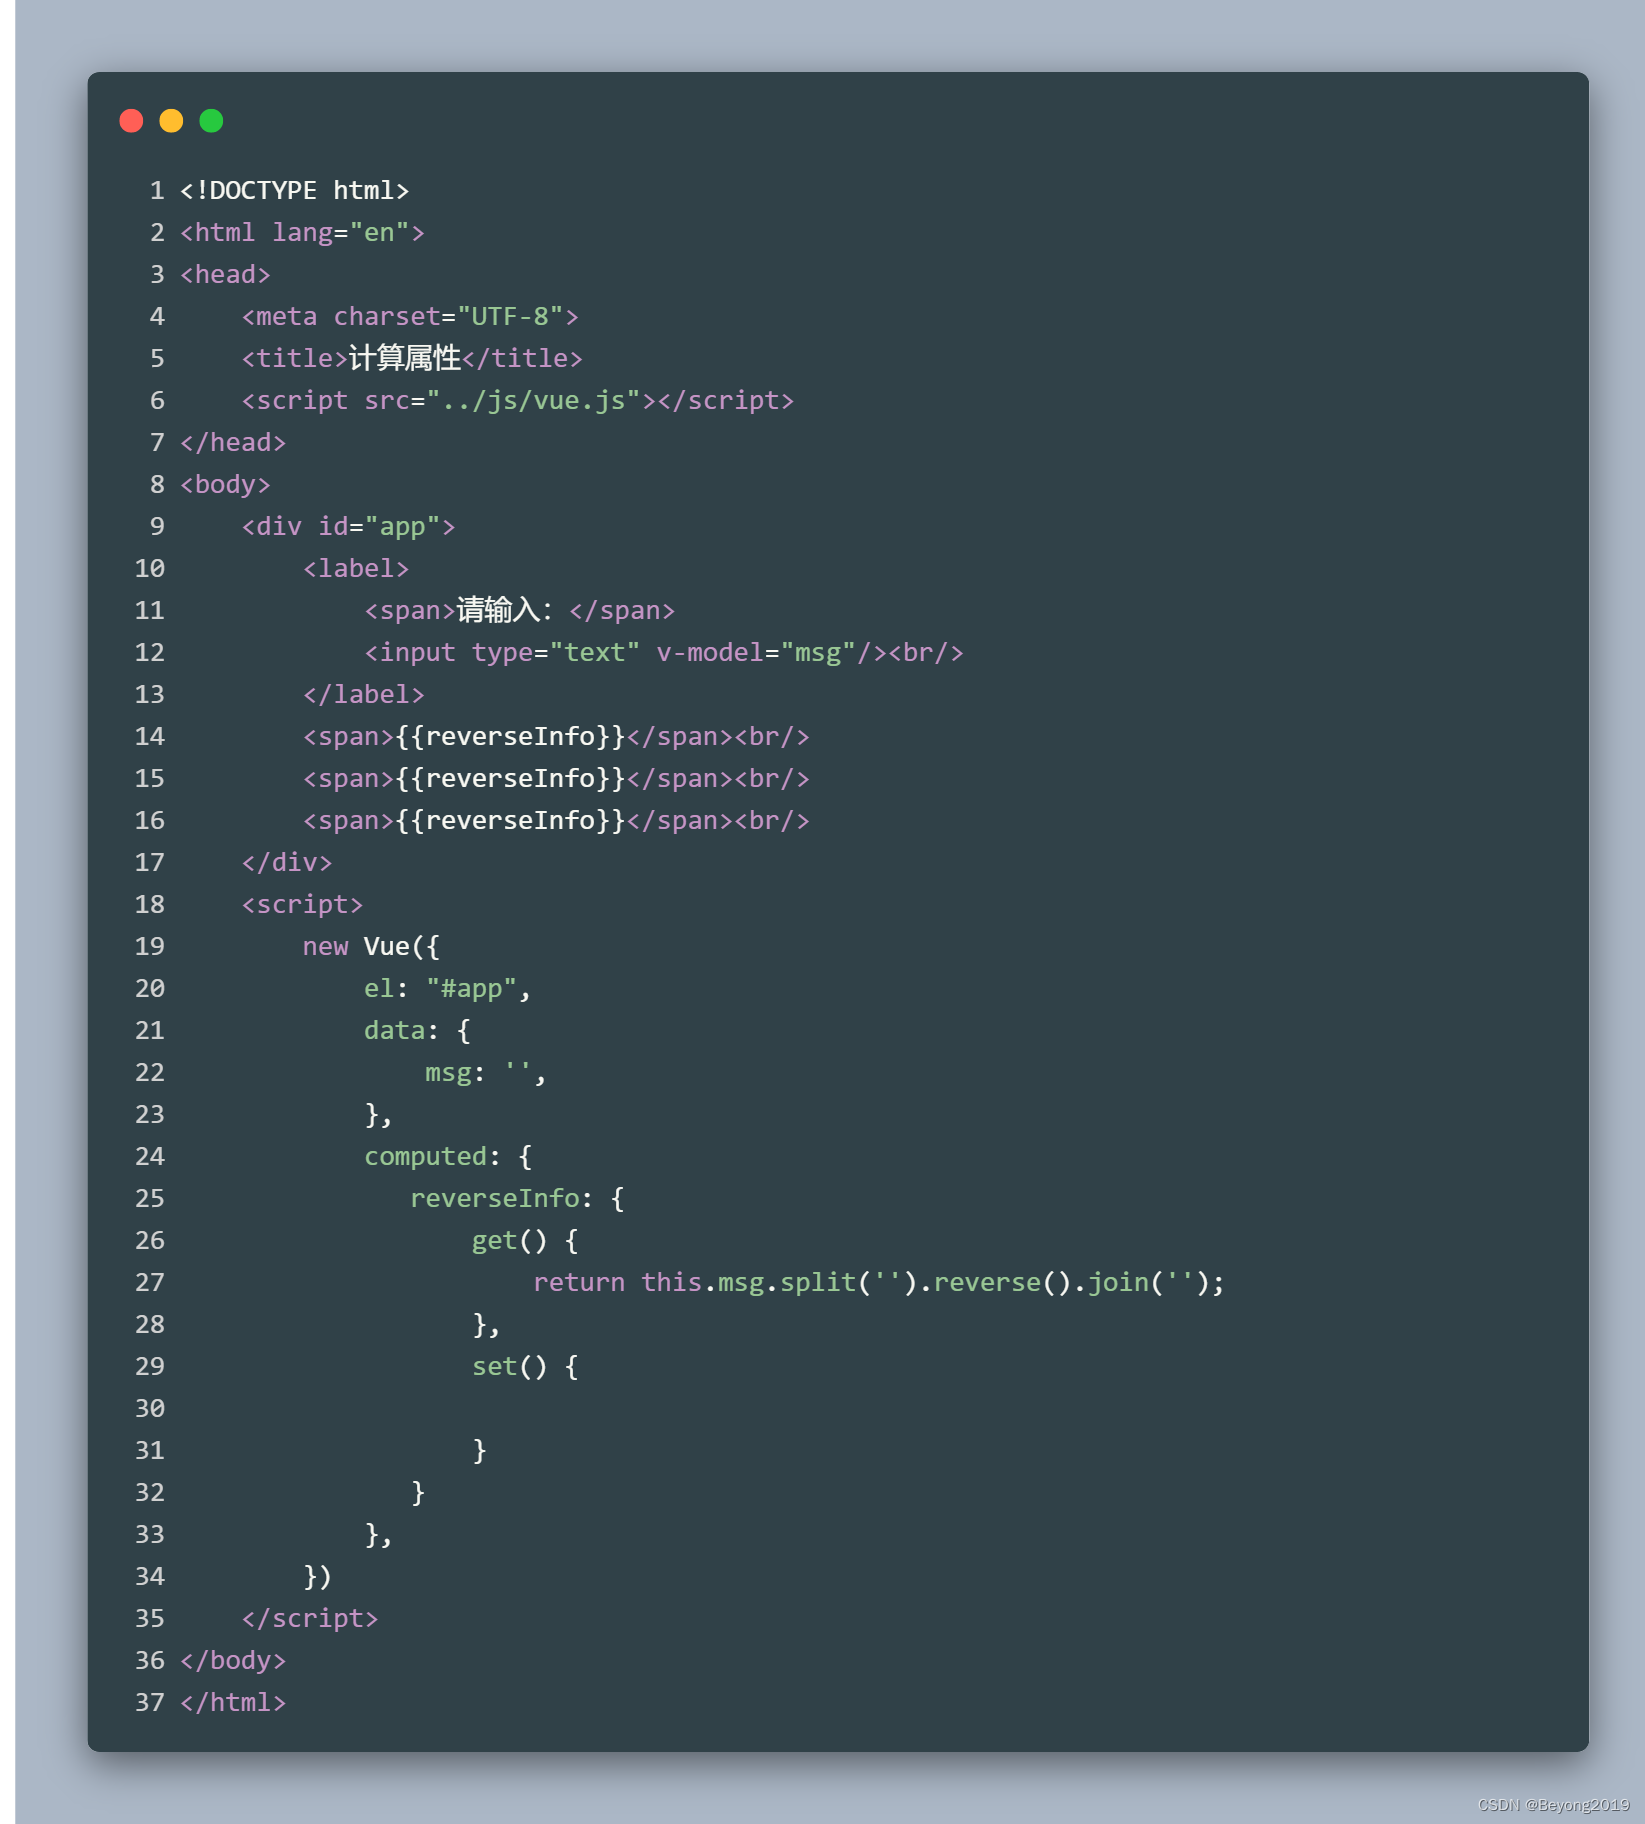1645x1824 pixels.
Task: Click the opening '<label>' tag
Action: (x=356, y=569)
